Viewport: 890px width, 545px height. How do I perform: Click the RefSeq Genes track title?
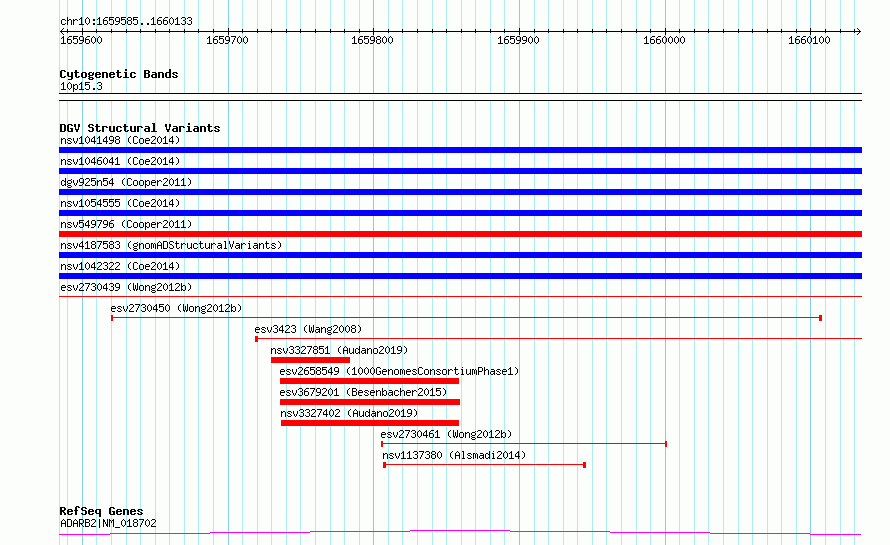click(x=101, y=511)
